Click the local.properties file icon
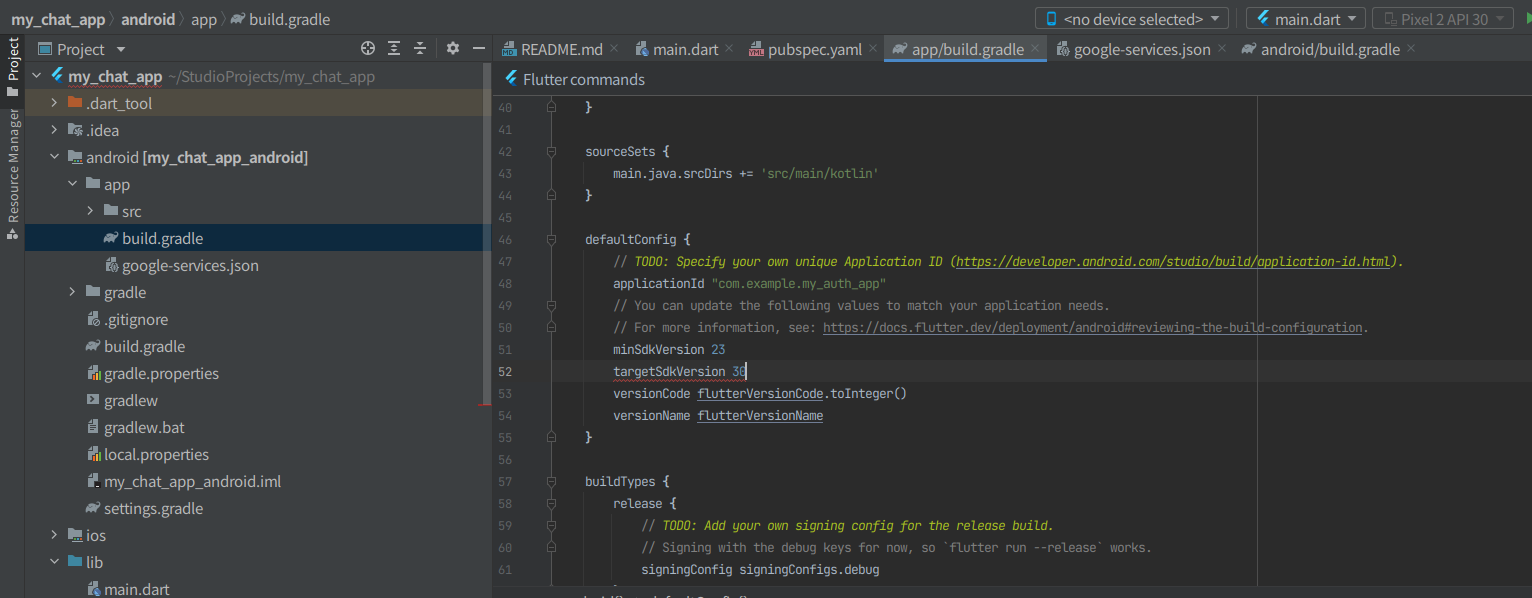This screenshot has height=598, width=1532. pyautogui.click(x=94, y=455)
